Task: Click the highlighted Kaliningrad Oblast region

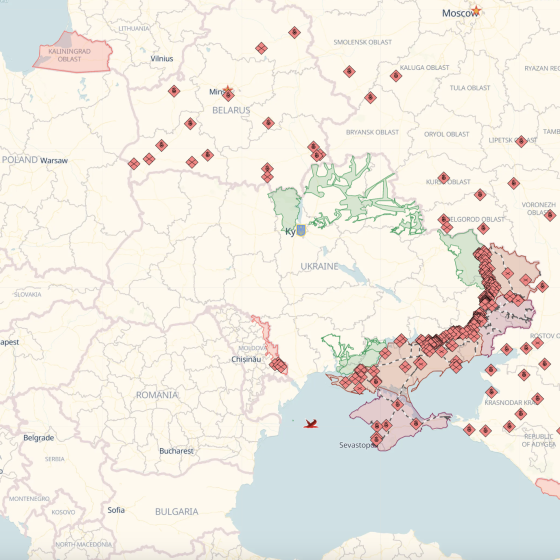Action: [x=73, y=55]
